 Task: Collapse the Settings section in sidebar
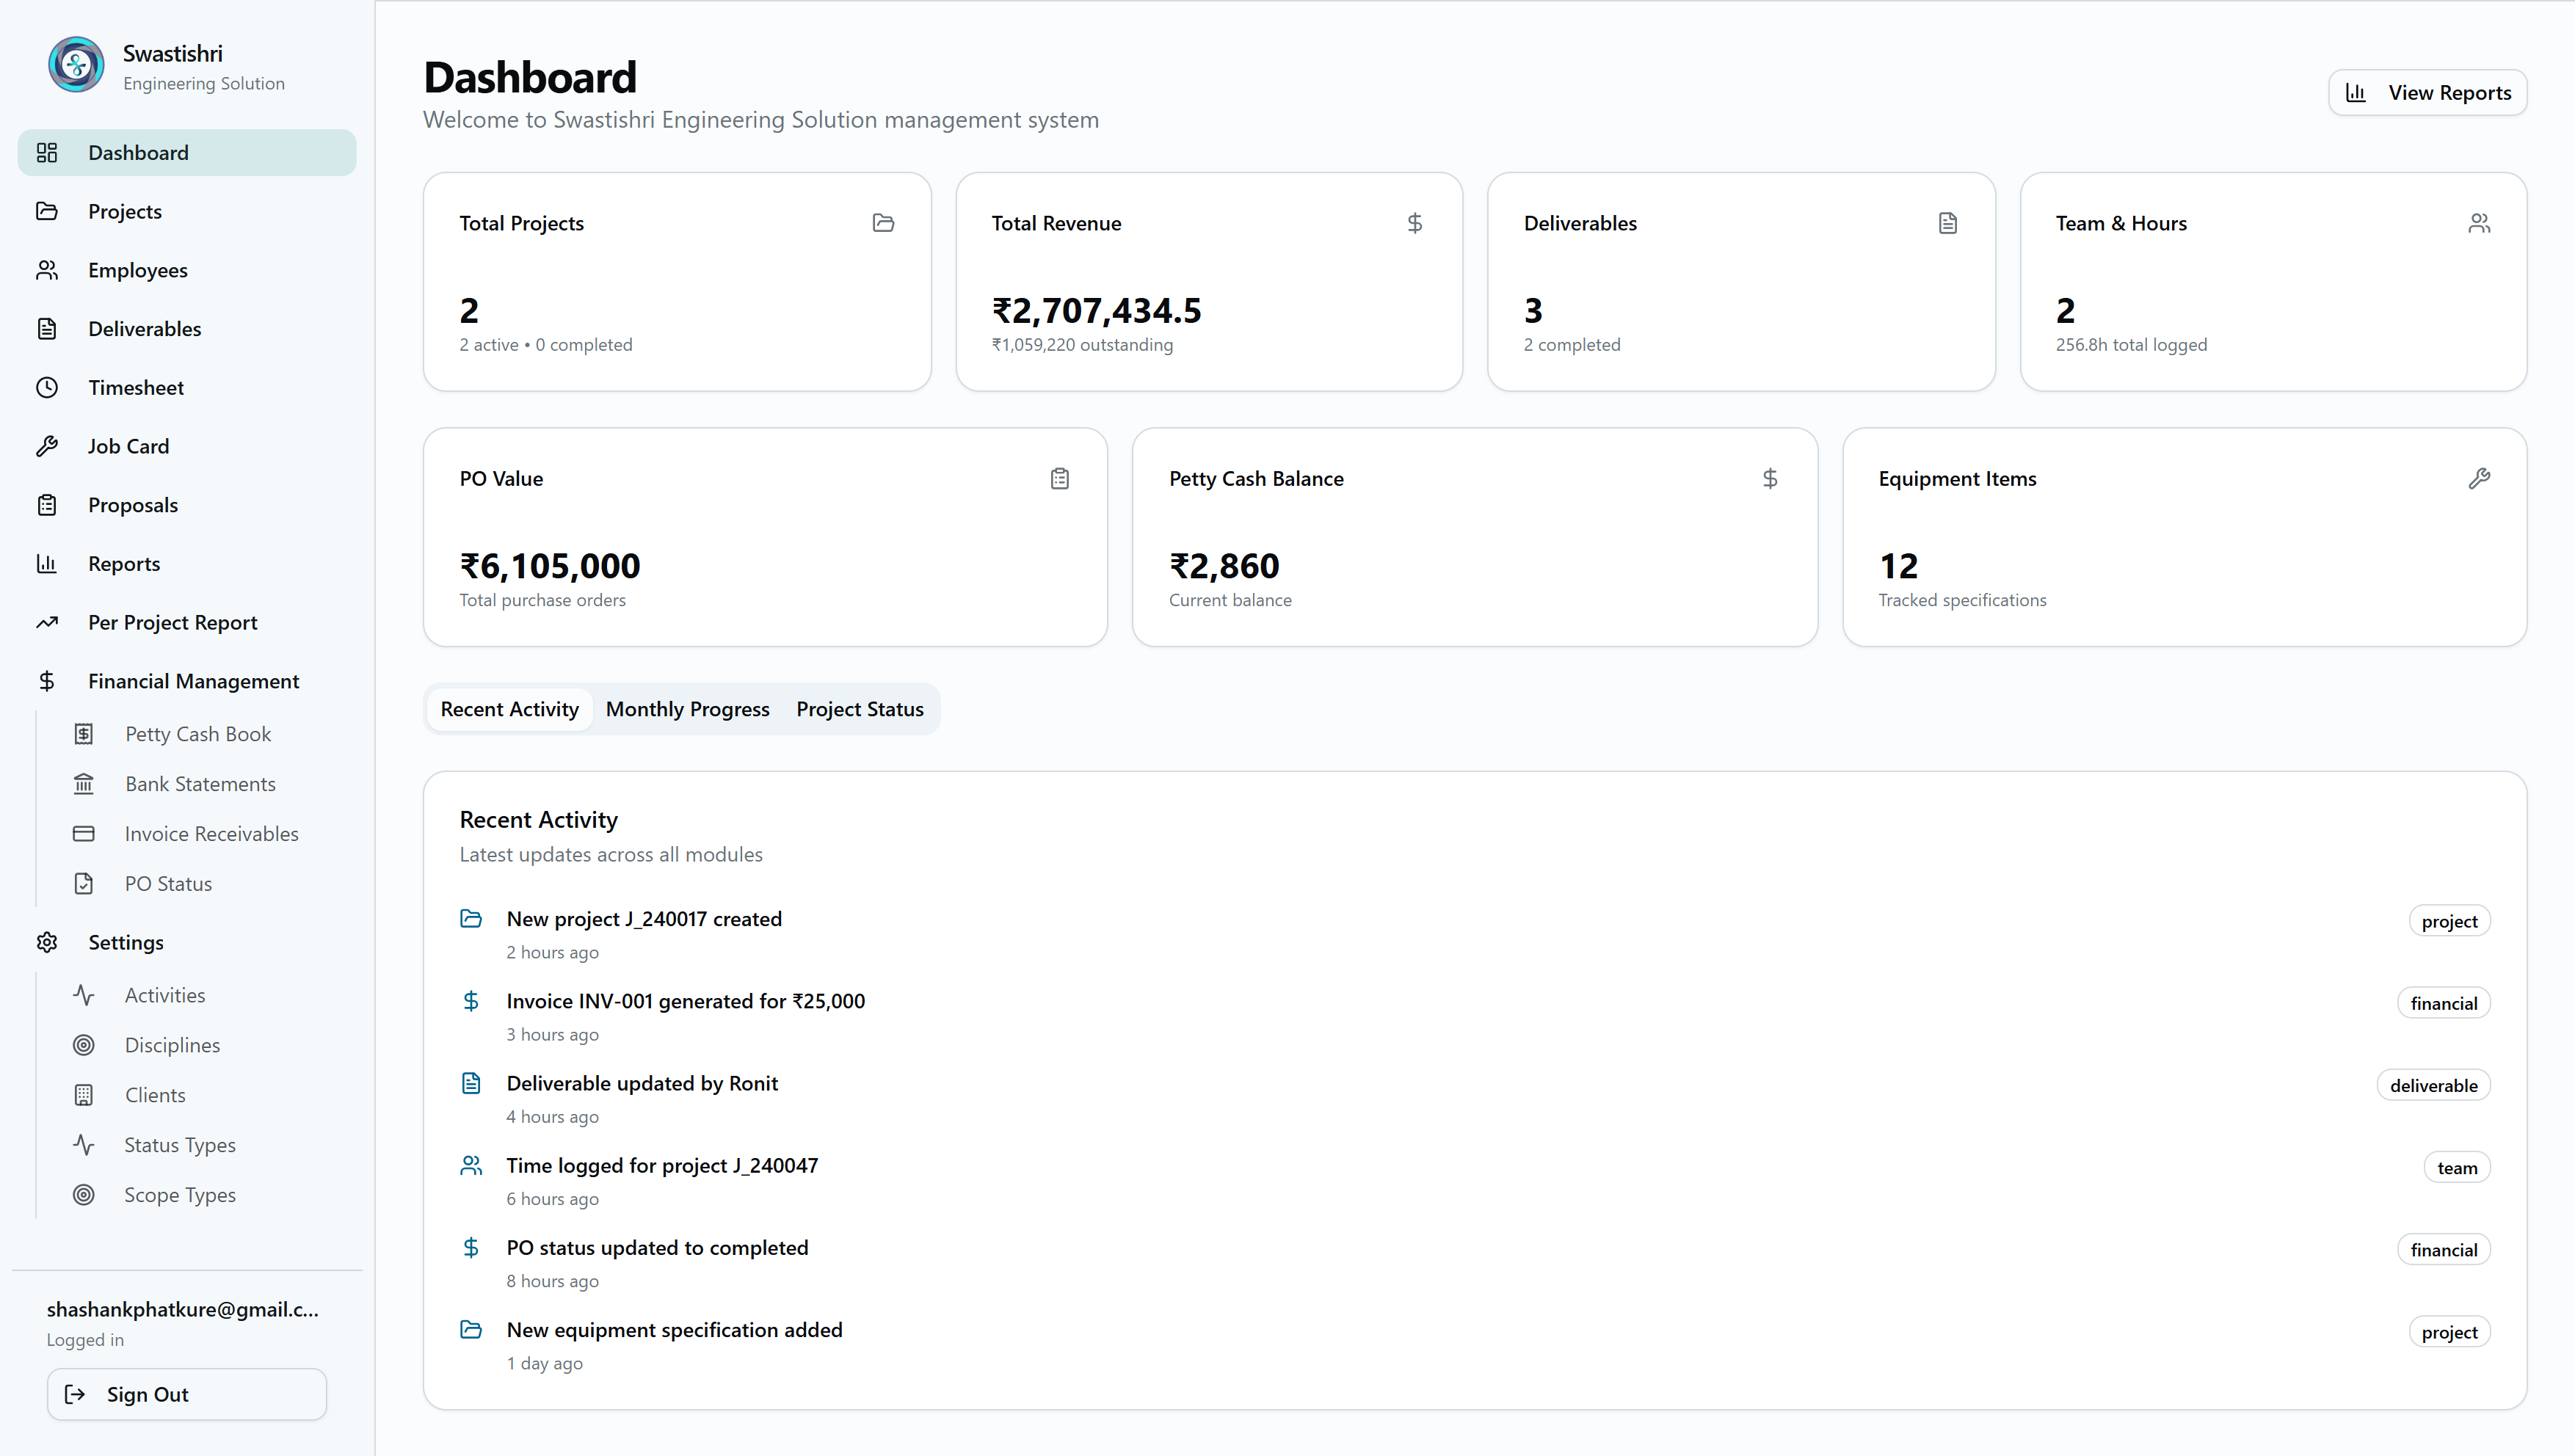coord(126,942)
